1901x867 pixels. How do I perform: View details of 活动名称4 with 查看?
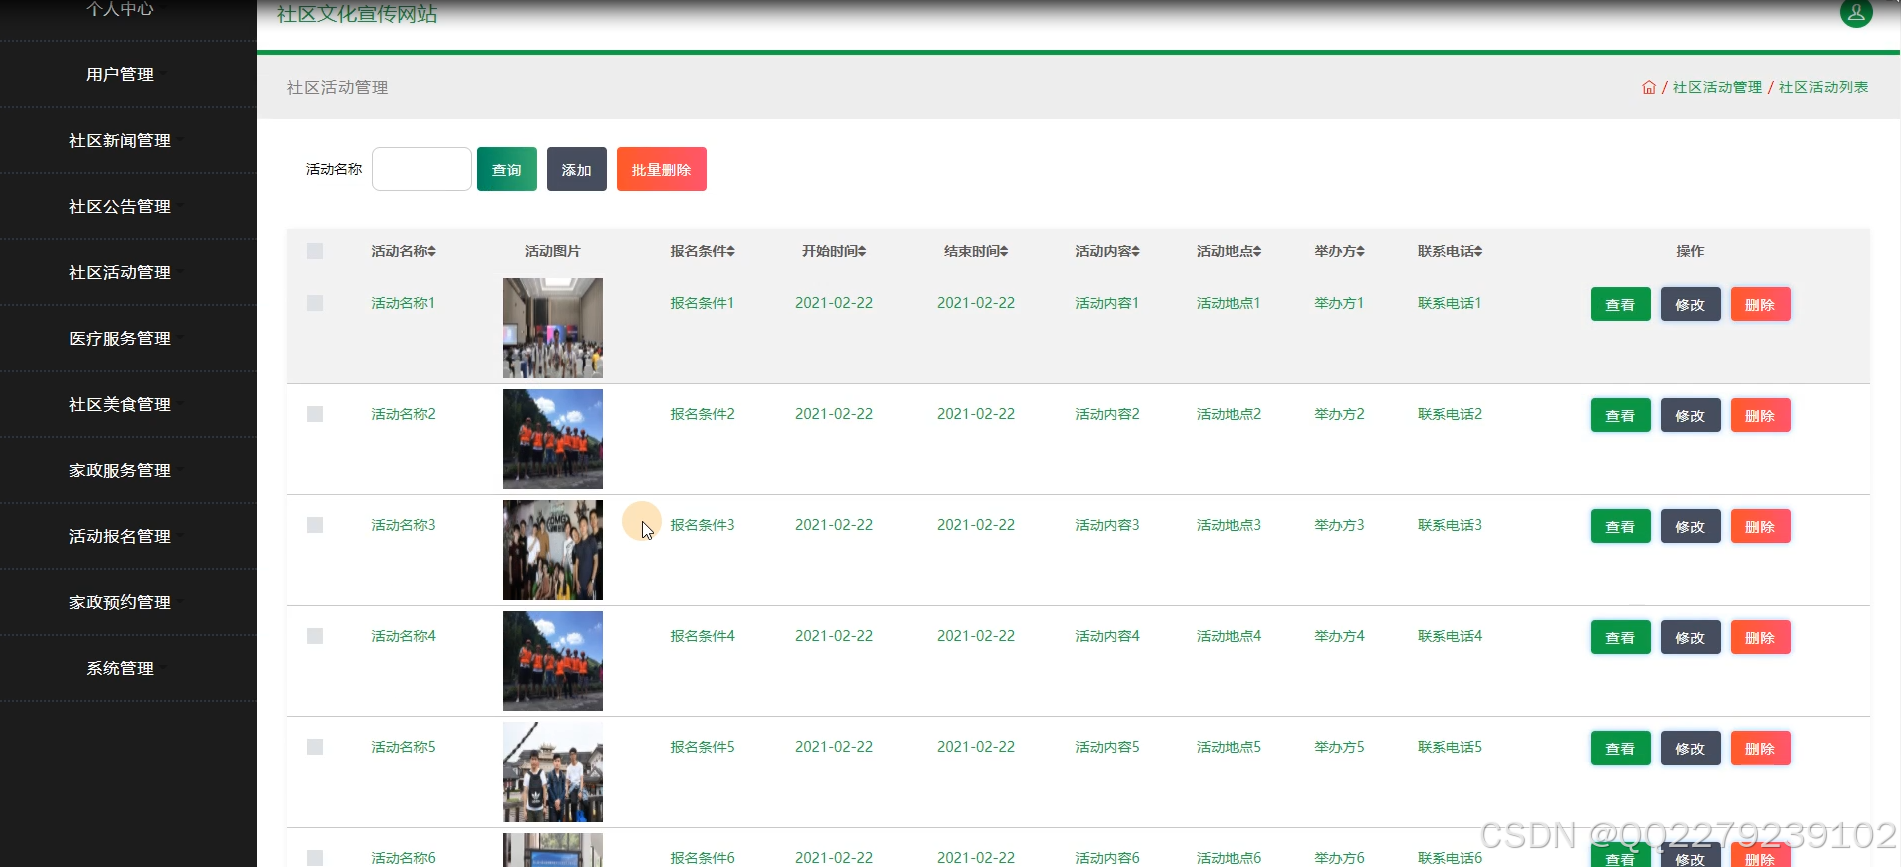1620,637
